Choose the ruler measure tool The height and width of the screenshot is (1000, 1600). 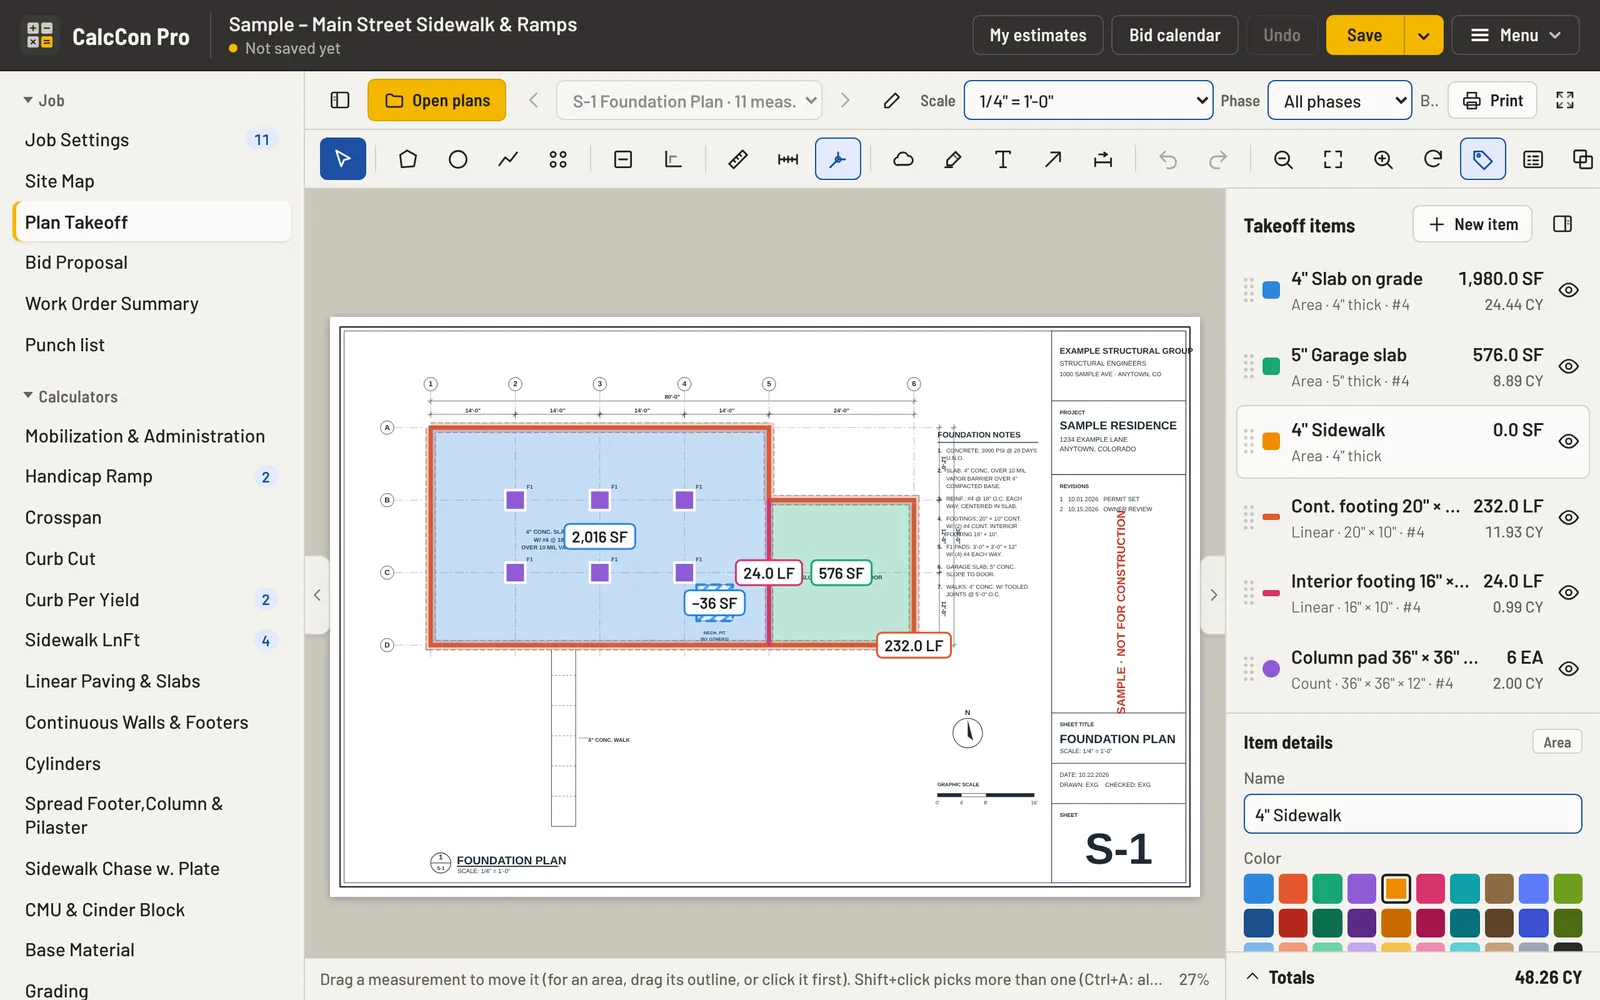click(x=738, y=159)
